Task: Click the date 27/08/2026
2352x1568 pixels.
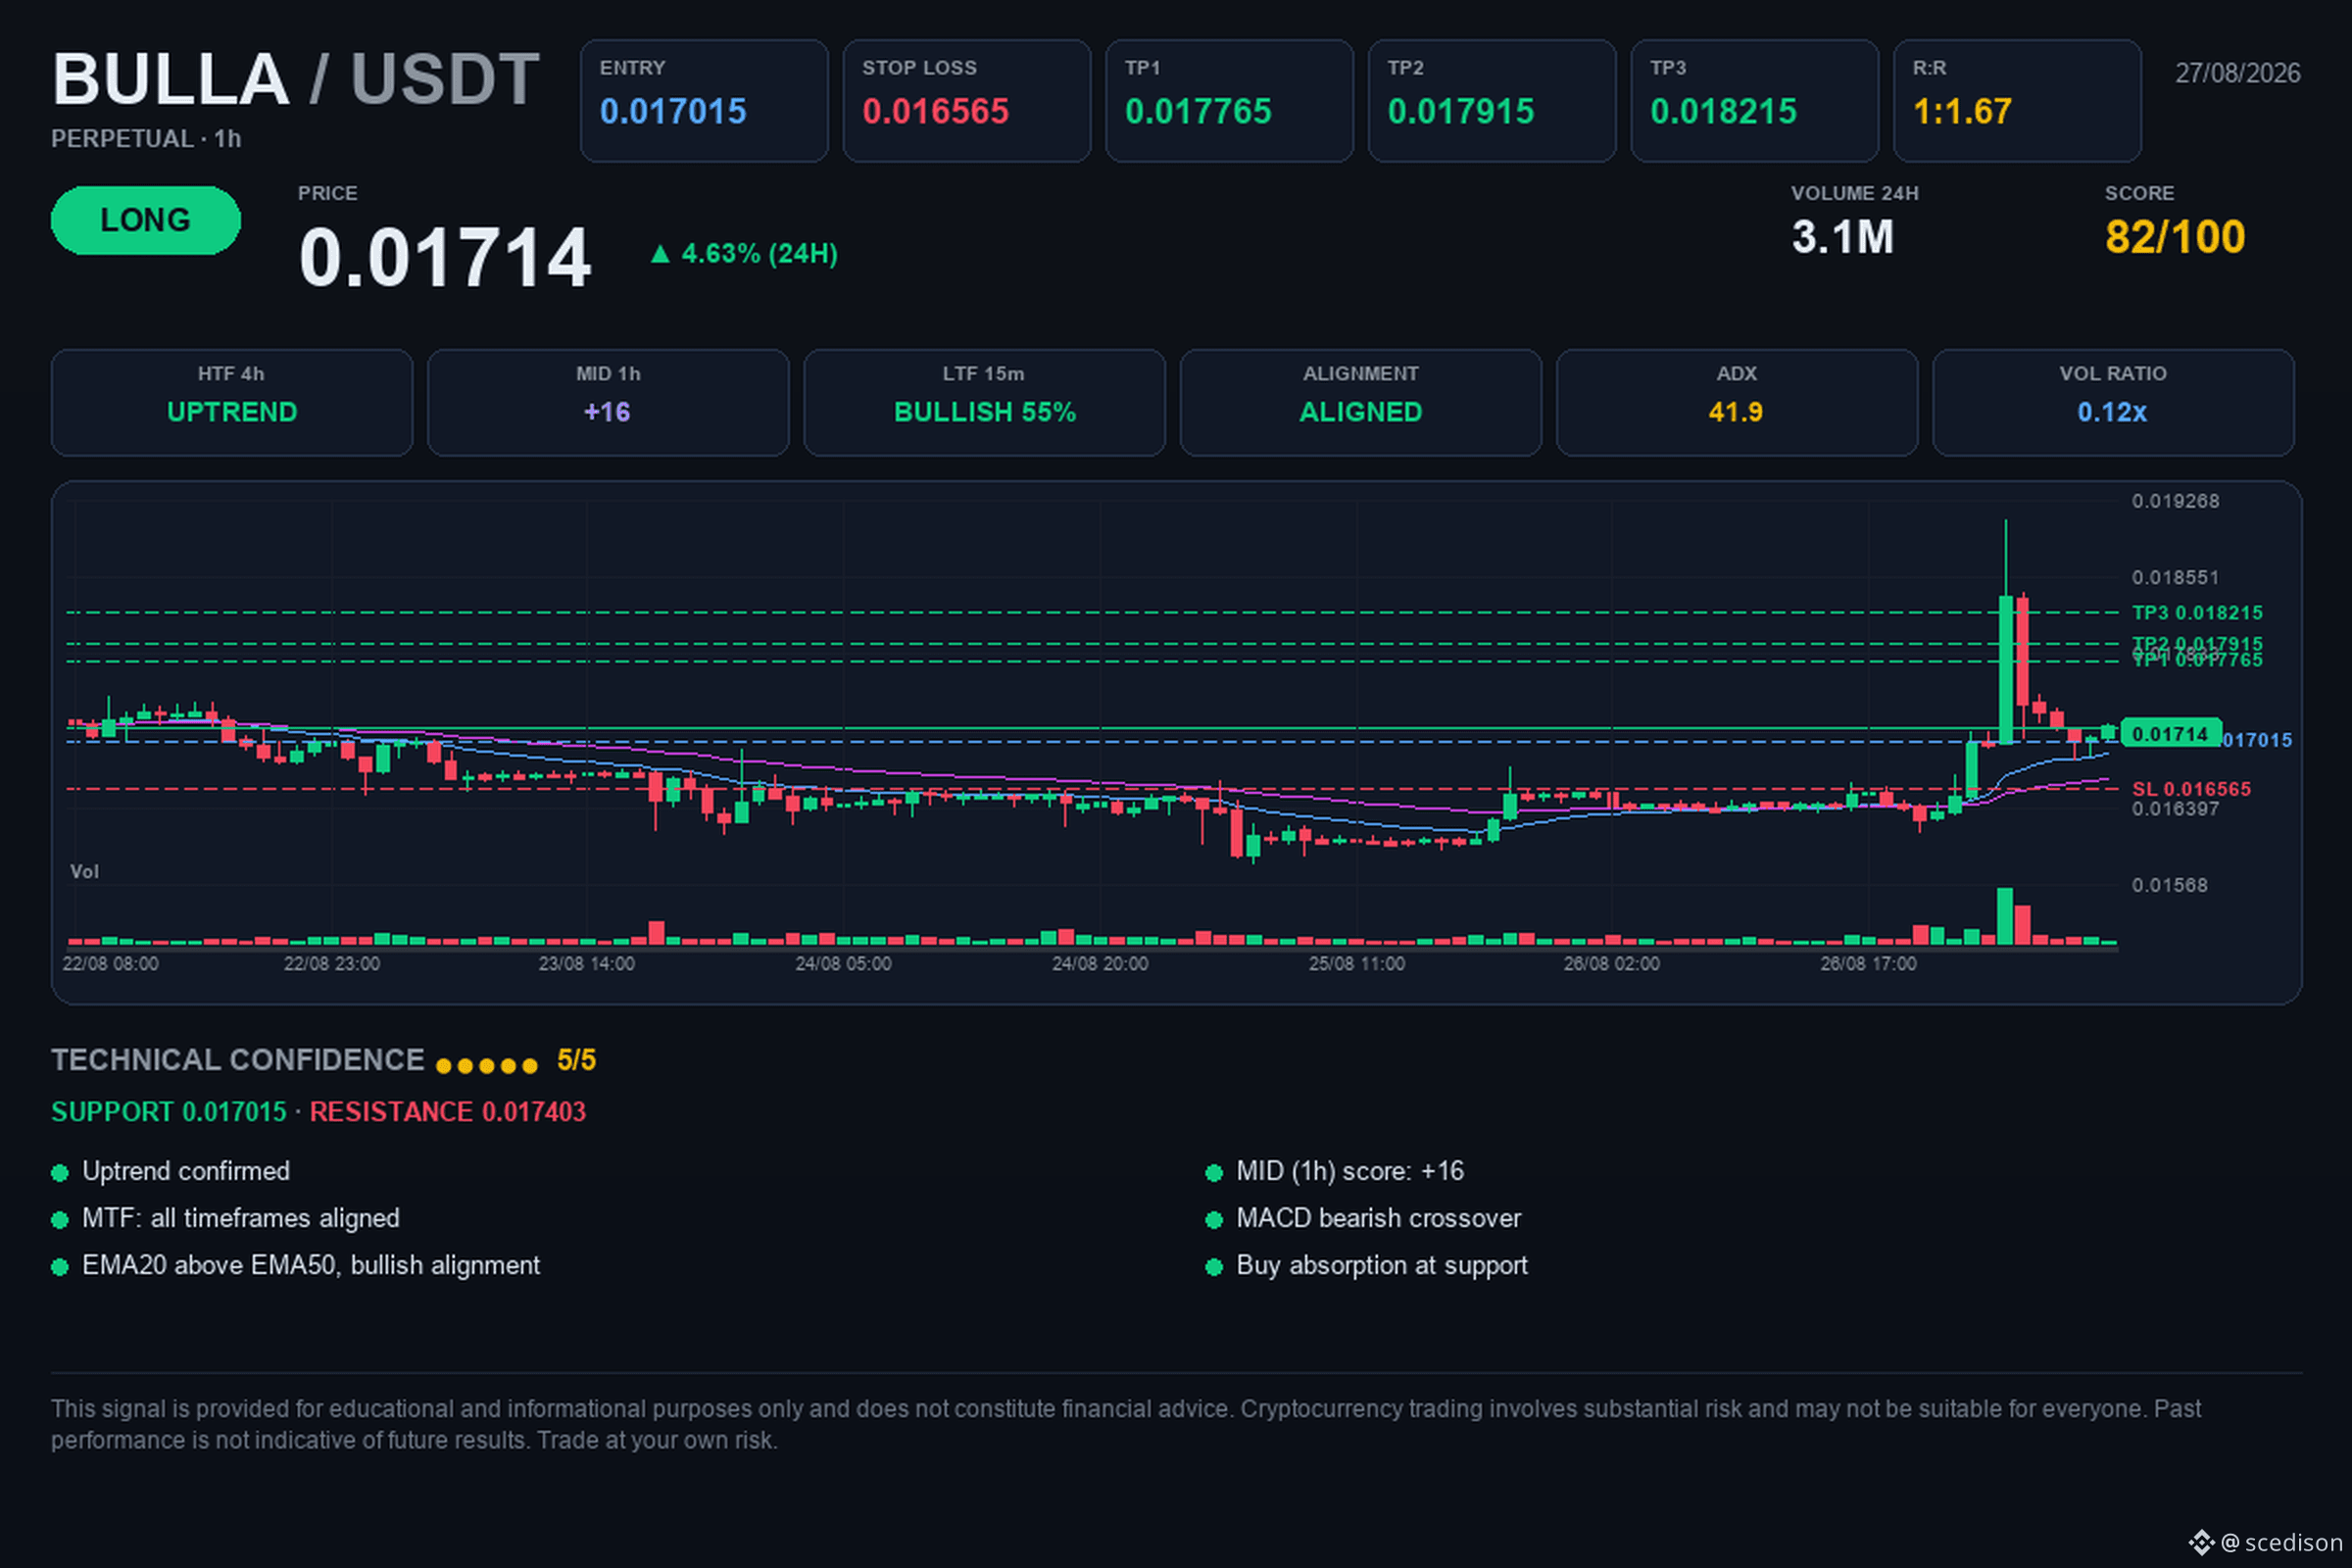Action: [x=2238, y=73]
